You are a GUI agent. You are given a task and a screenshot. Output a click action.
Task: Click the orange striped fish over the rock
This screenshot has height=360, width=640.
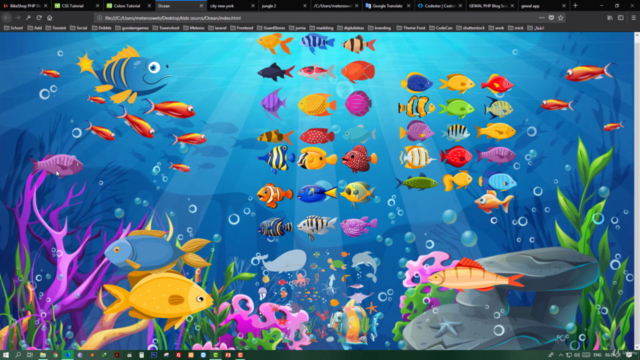[x=475, y=276]
